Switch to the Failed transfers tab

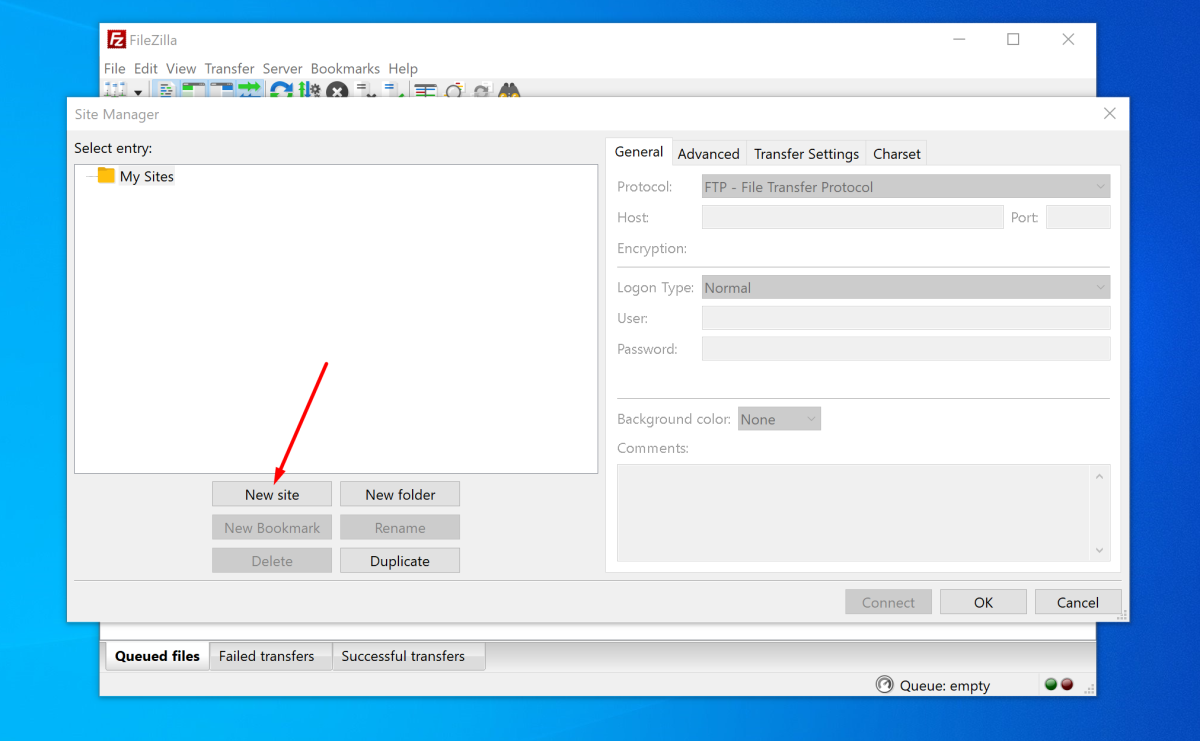(267, 656)
